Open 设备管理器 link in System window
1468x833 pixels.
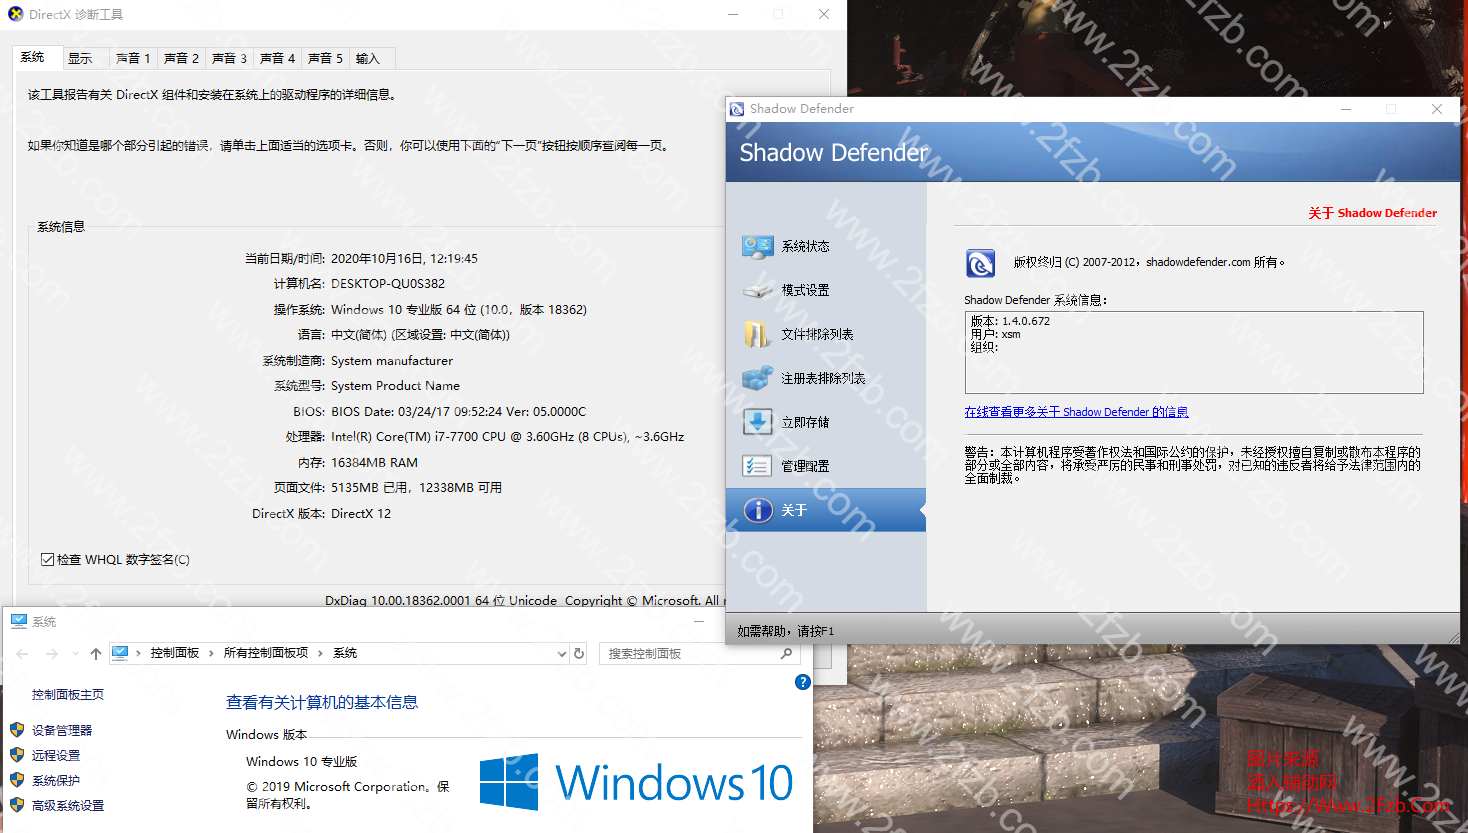click(x=62, y=730)
